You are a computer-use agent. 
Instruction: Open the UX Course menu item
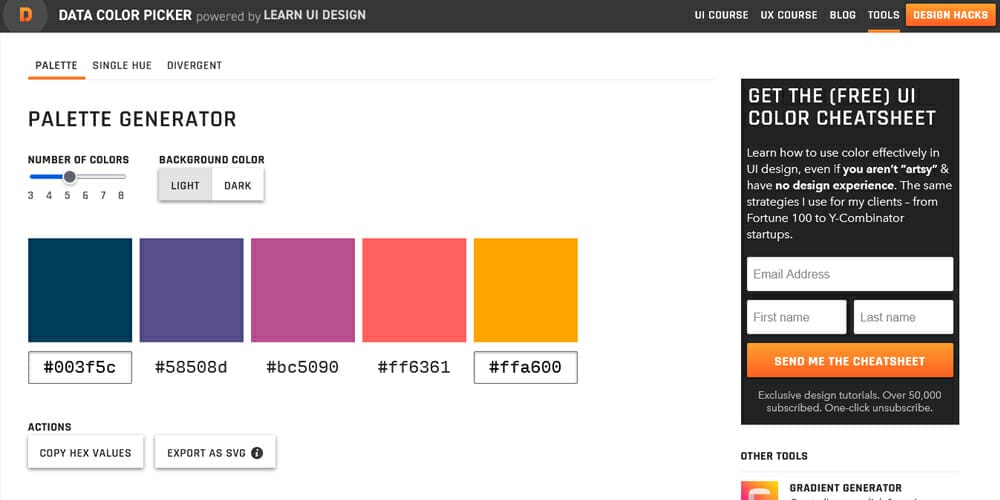tap(788, 15)
